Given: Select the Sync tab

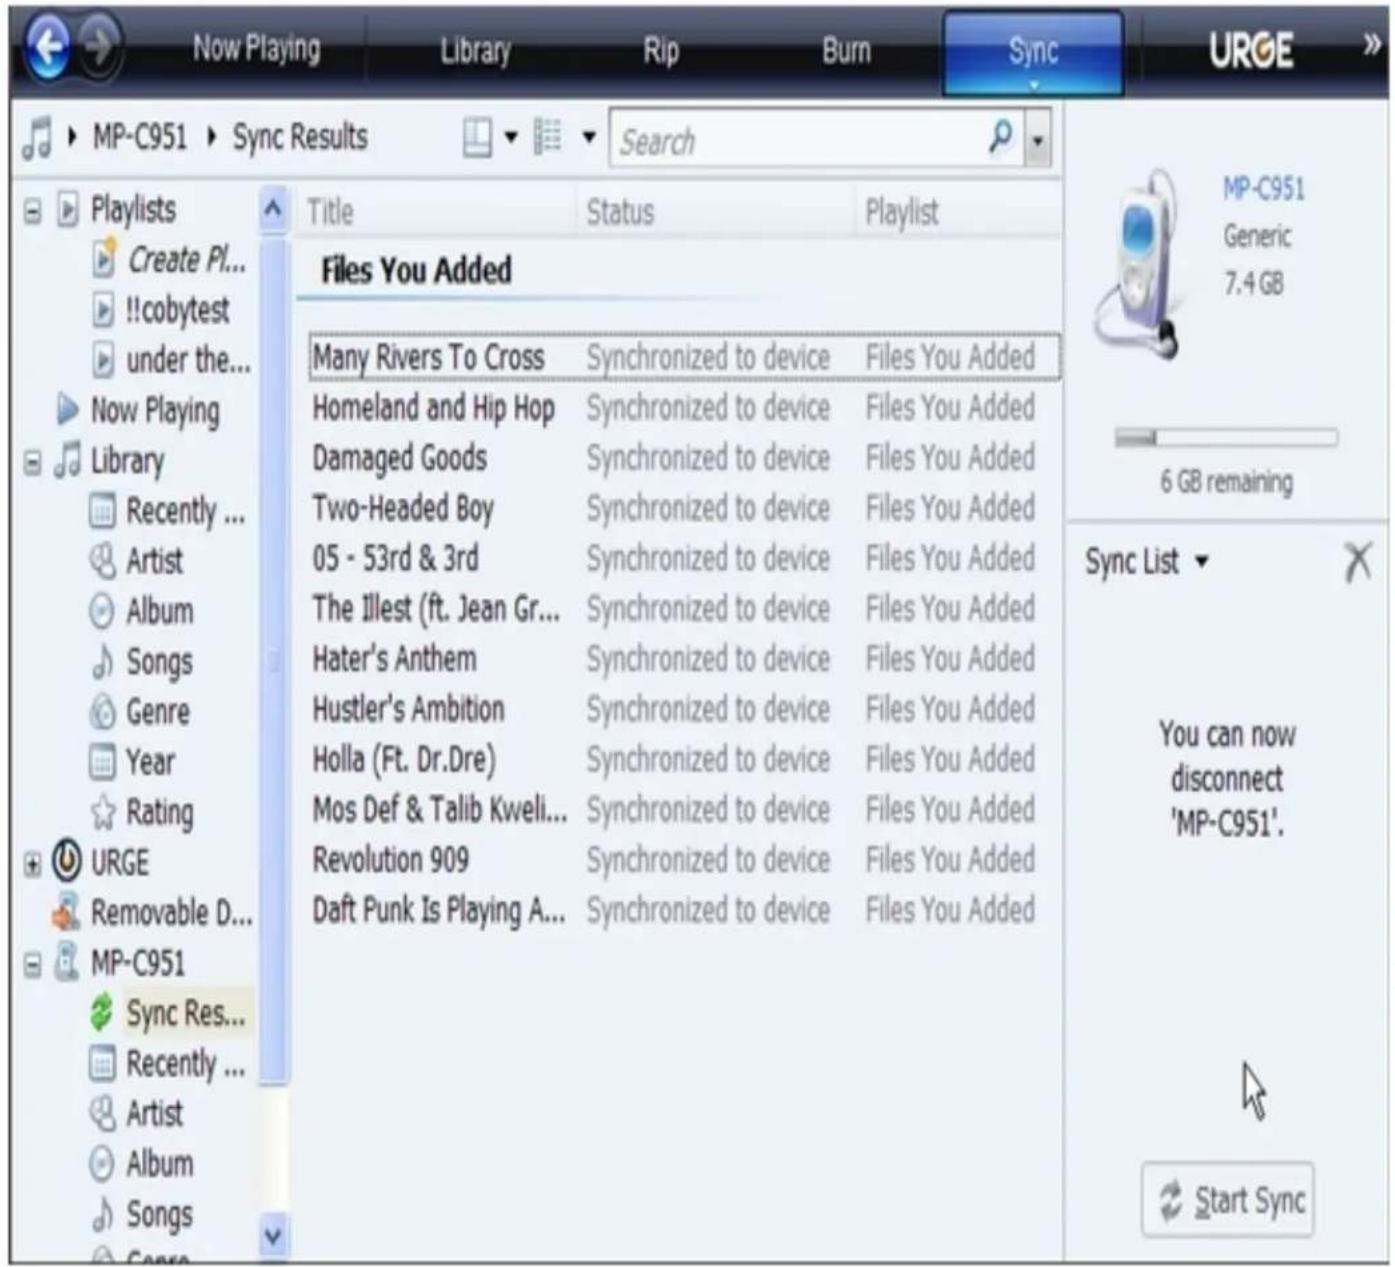Looking at the screenshot, I should [x=1033, y=53].
